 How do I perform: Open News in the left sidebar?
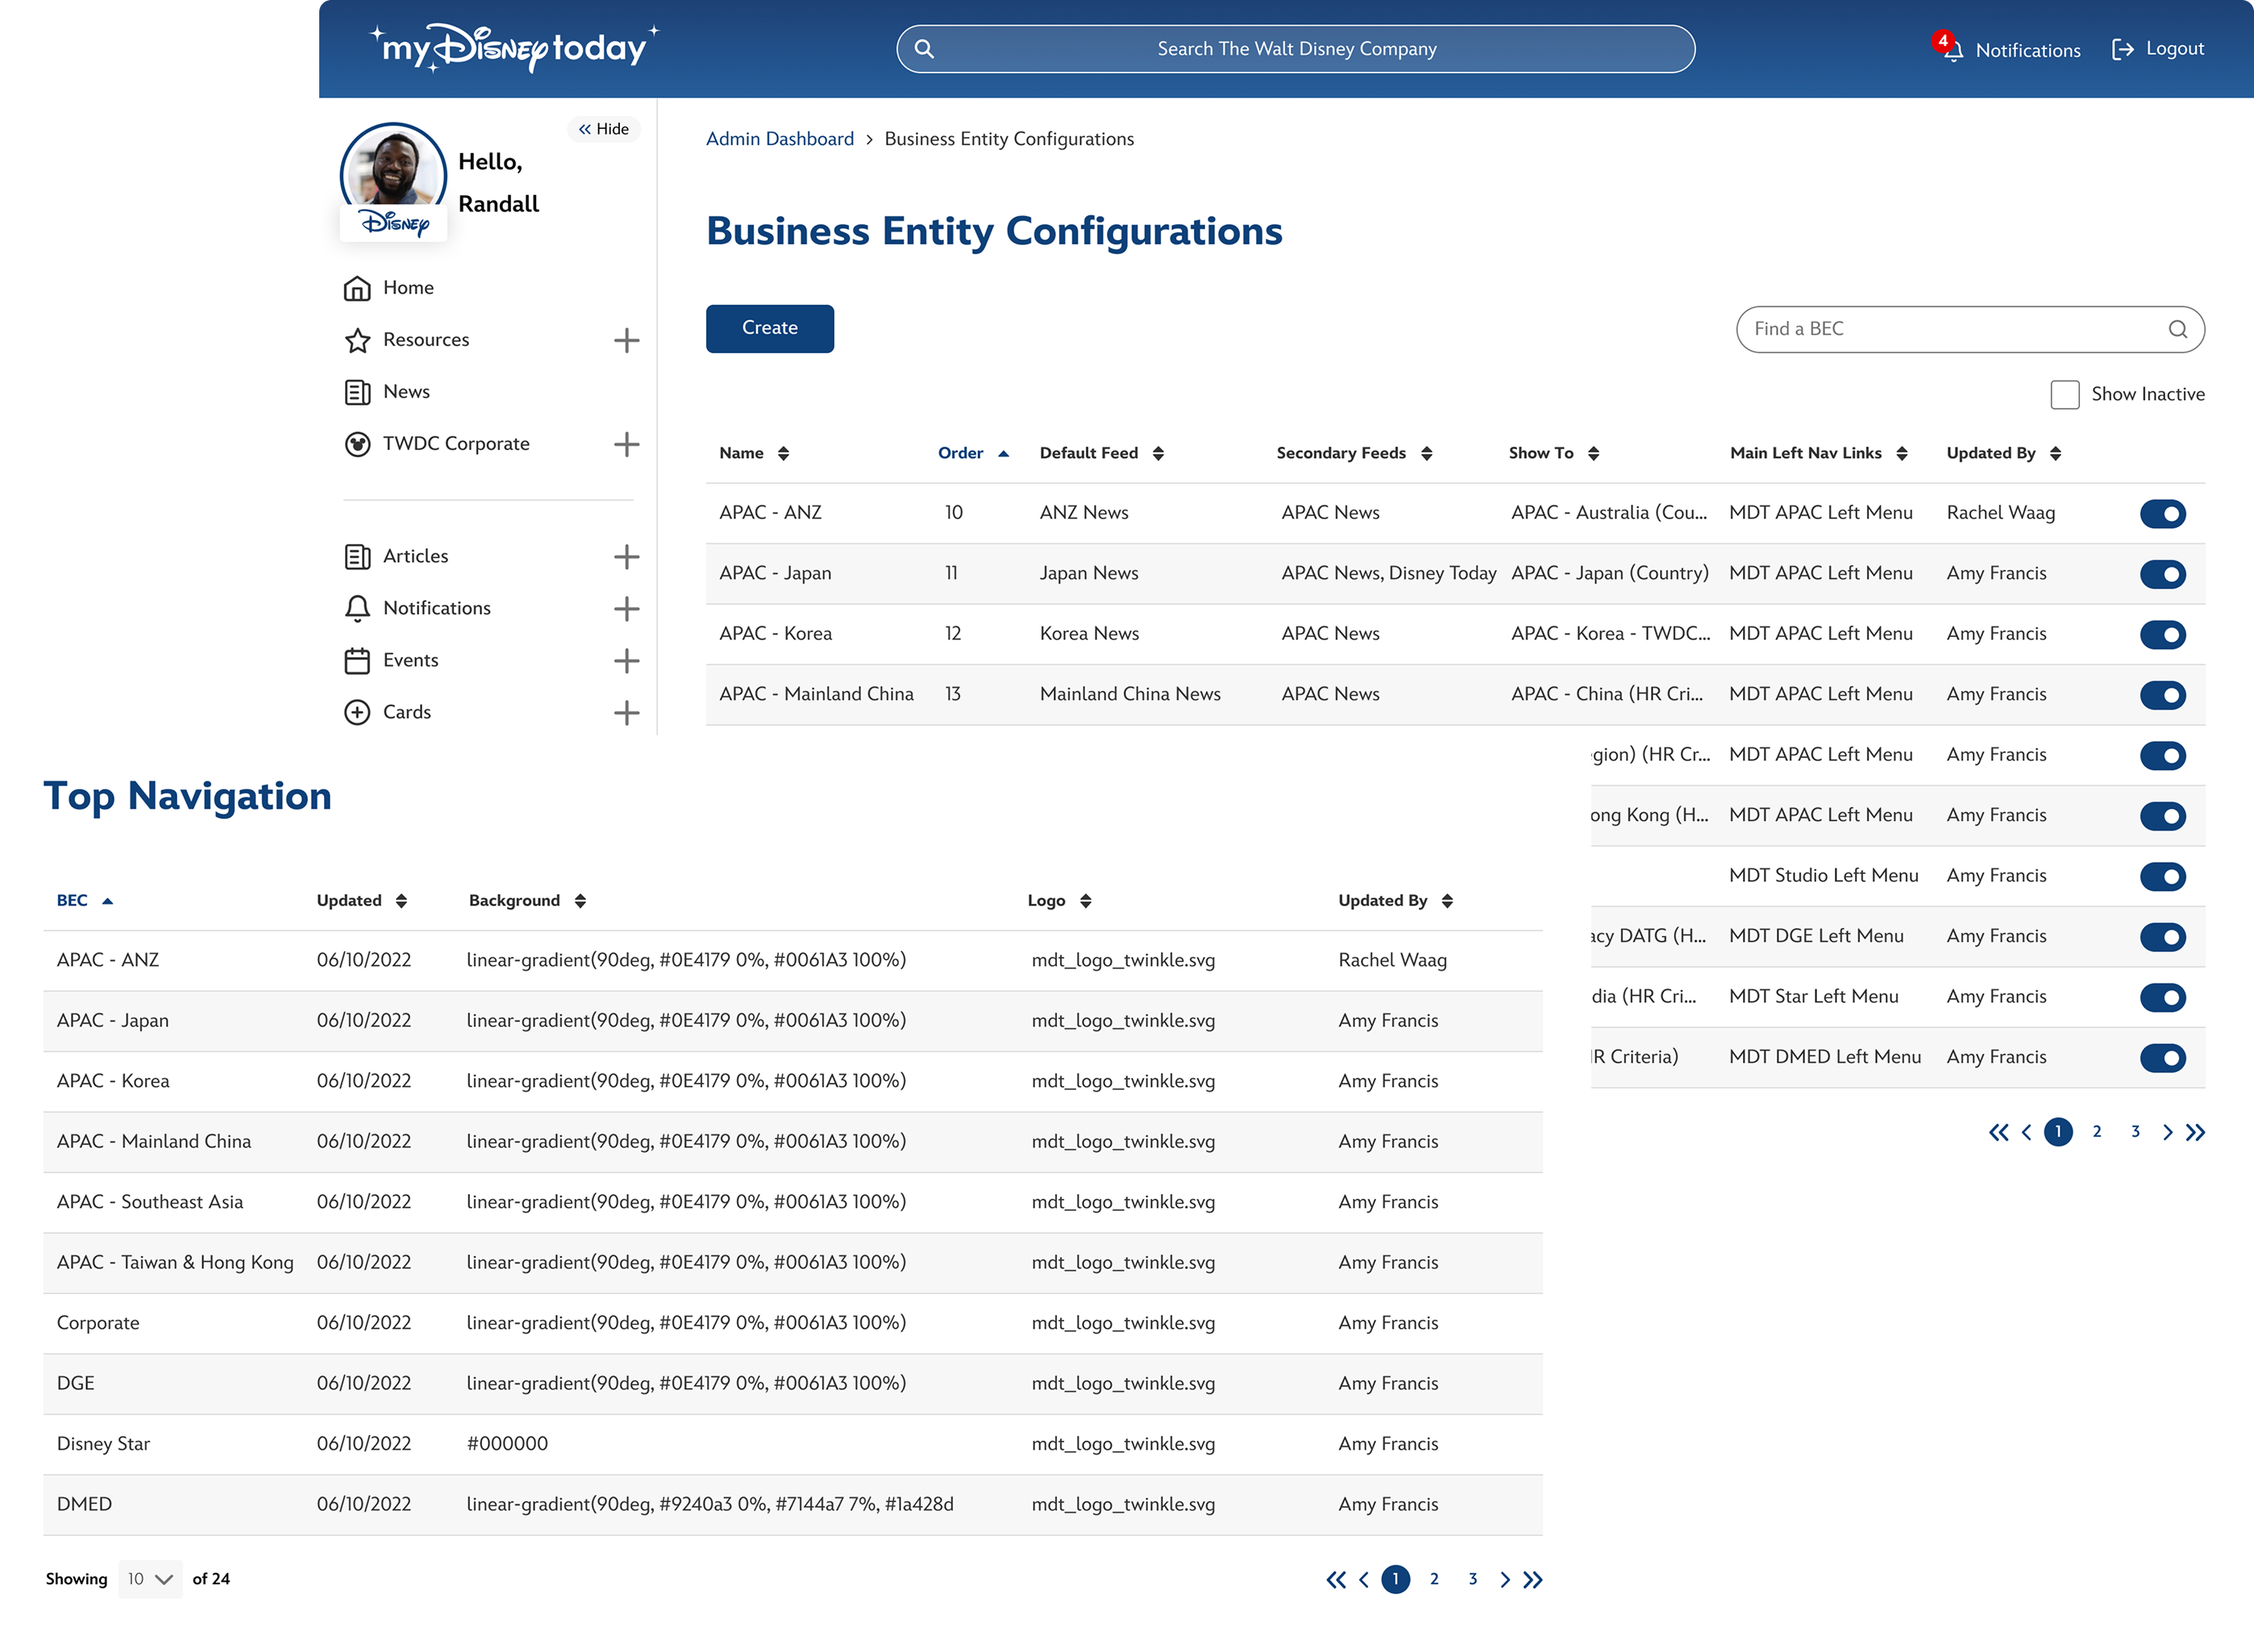coord(406,392)
